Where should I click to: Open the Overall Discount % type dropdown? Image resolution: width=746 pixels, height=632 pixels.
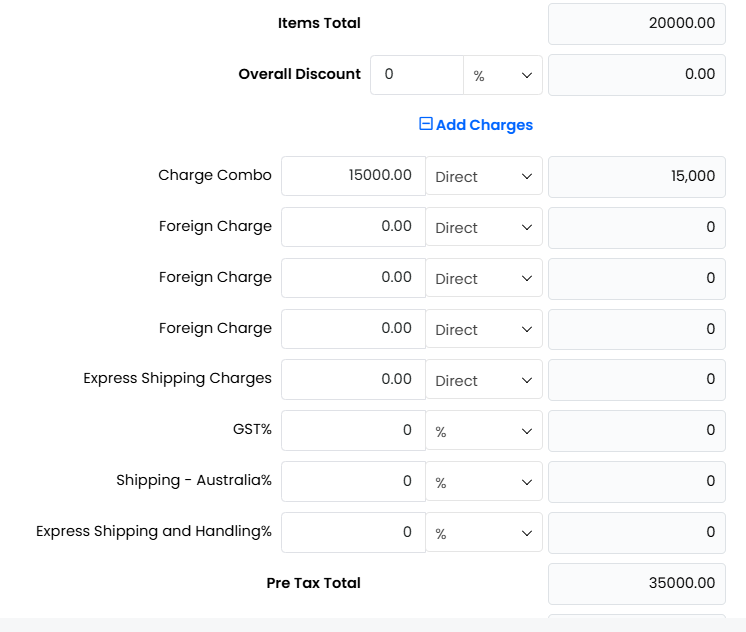tap(502, 75)
